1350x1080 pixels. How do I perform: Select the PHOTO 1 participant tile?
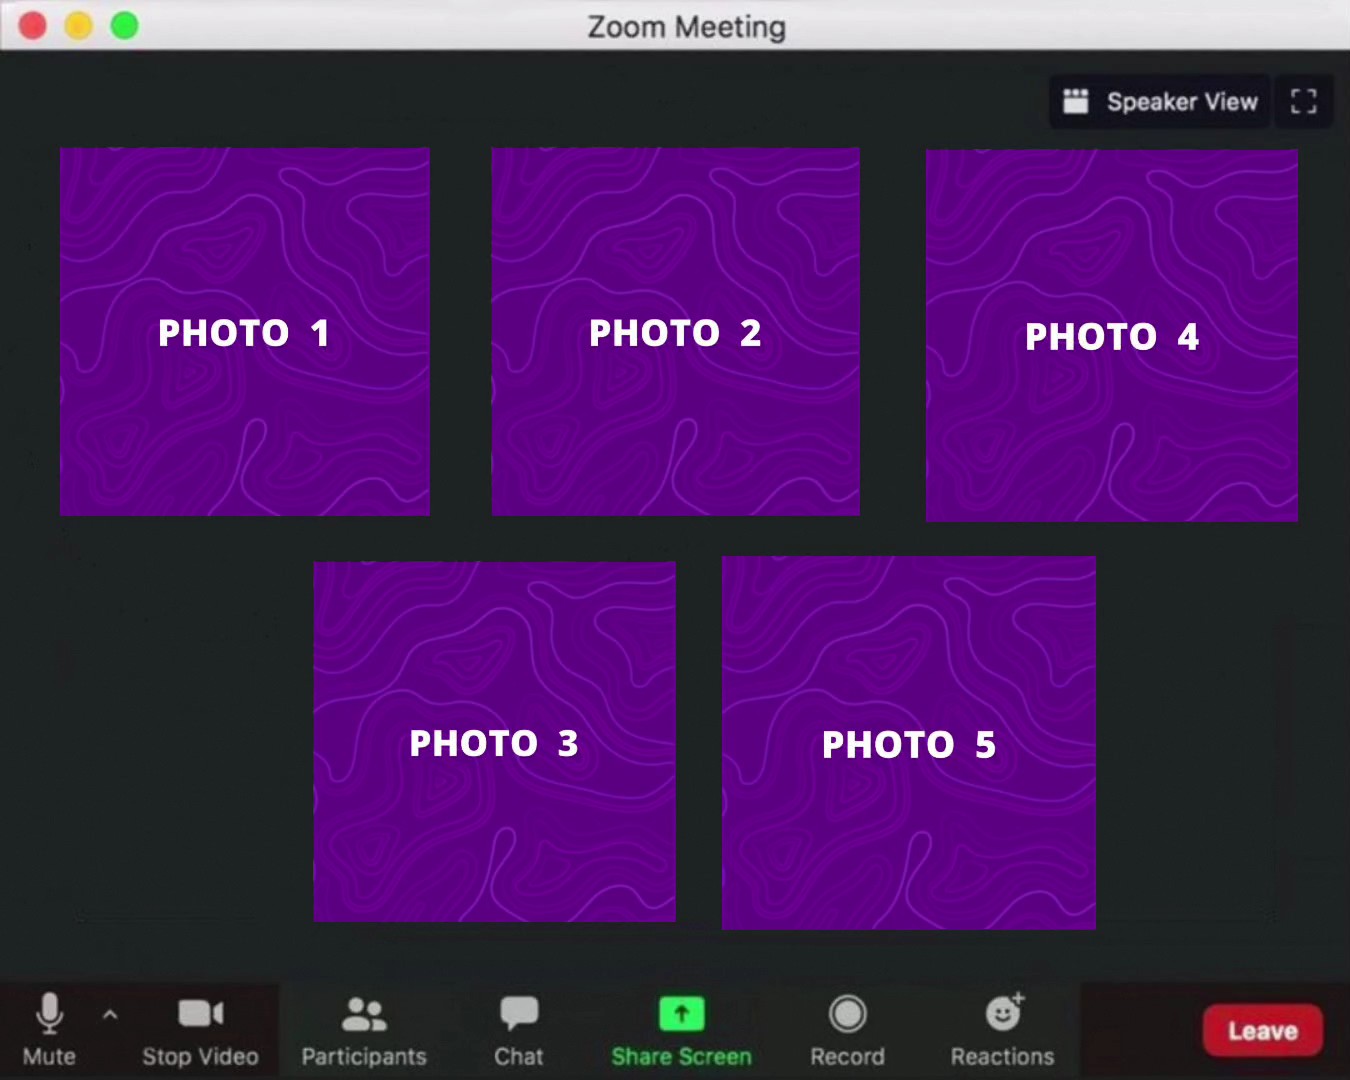click(245, 332)
